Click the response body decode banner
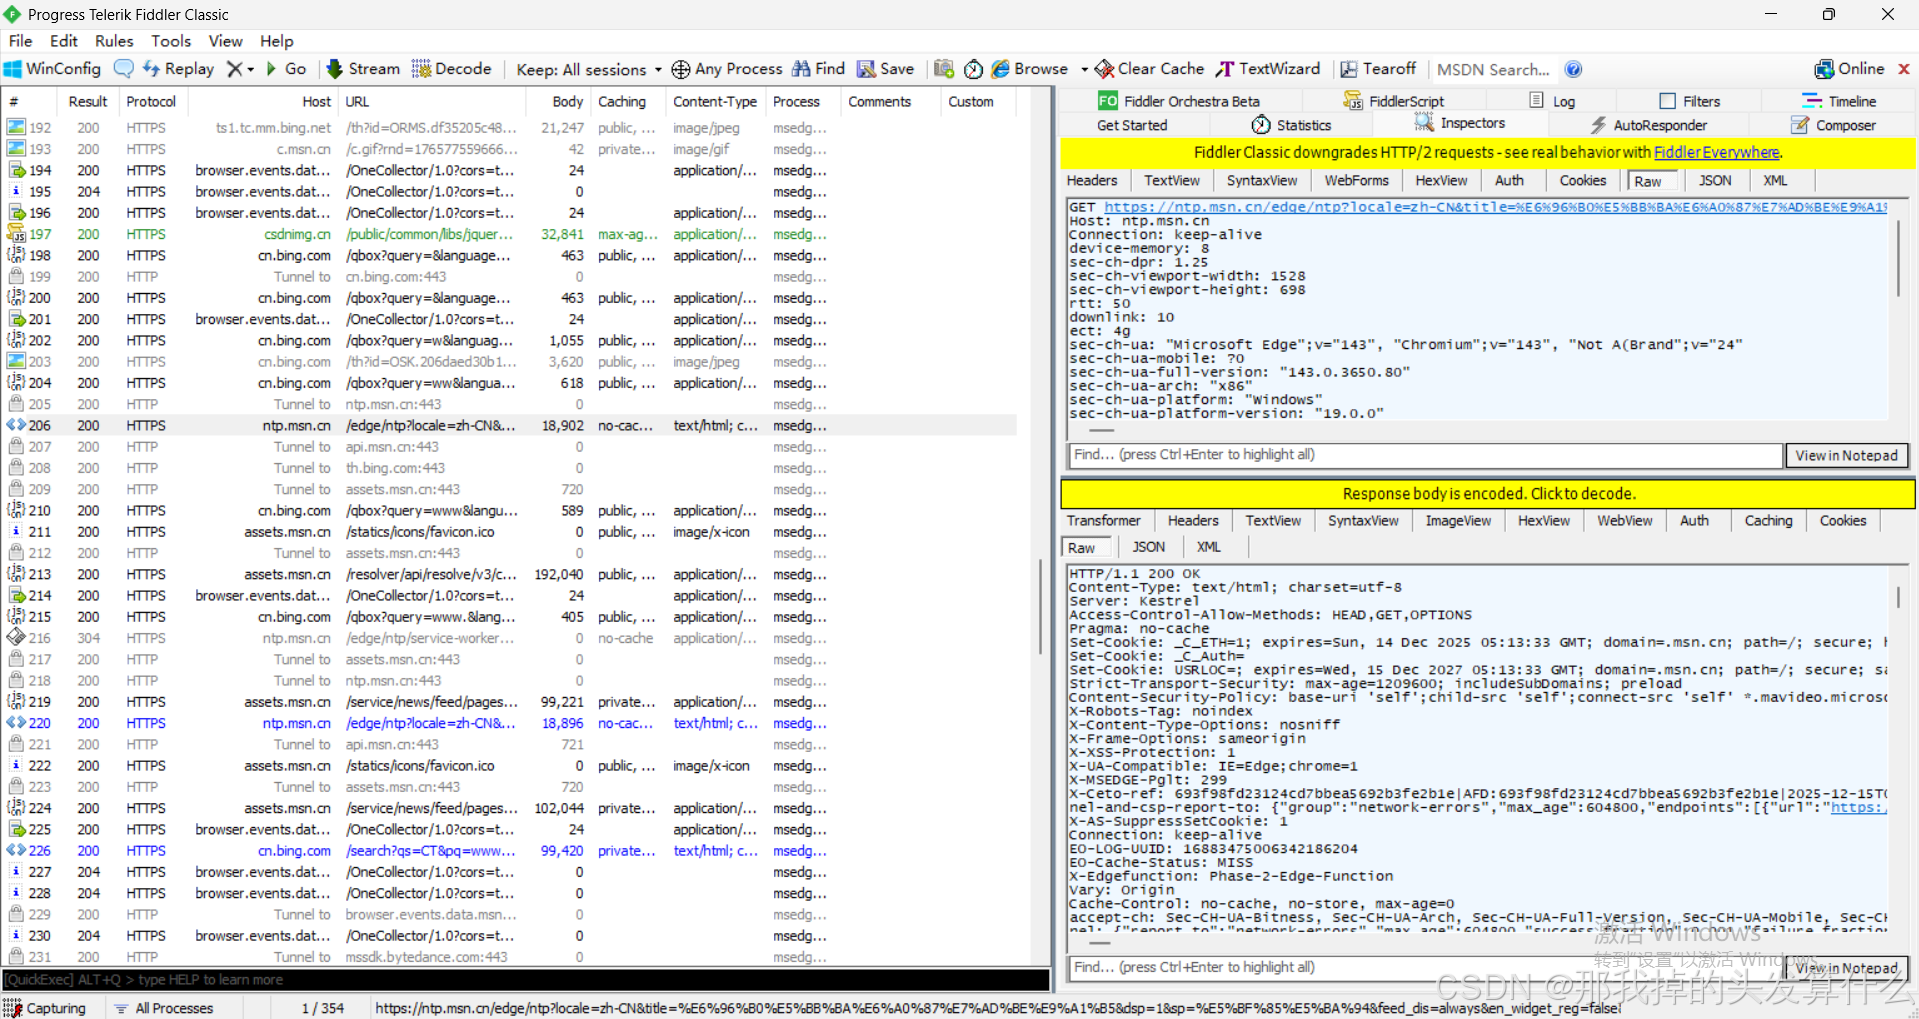The height and width of the screenshot is (1019, 1919). click(1488, 494)
